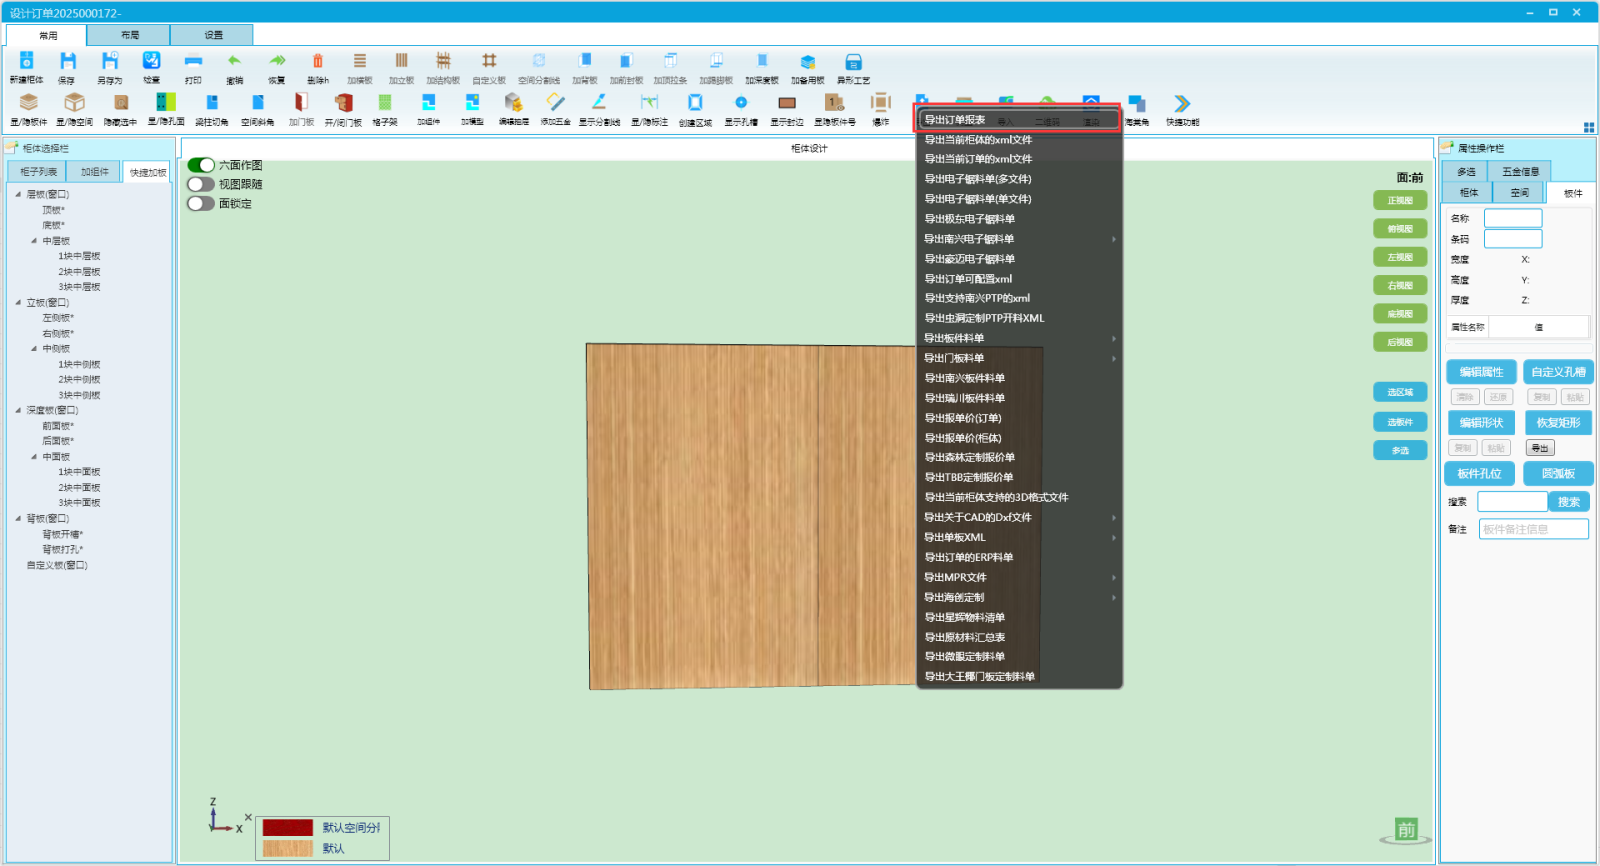1600x866 pixels.
Task: Click the 显/隐空间 show/hide space icon
Action: point(75,103)
